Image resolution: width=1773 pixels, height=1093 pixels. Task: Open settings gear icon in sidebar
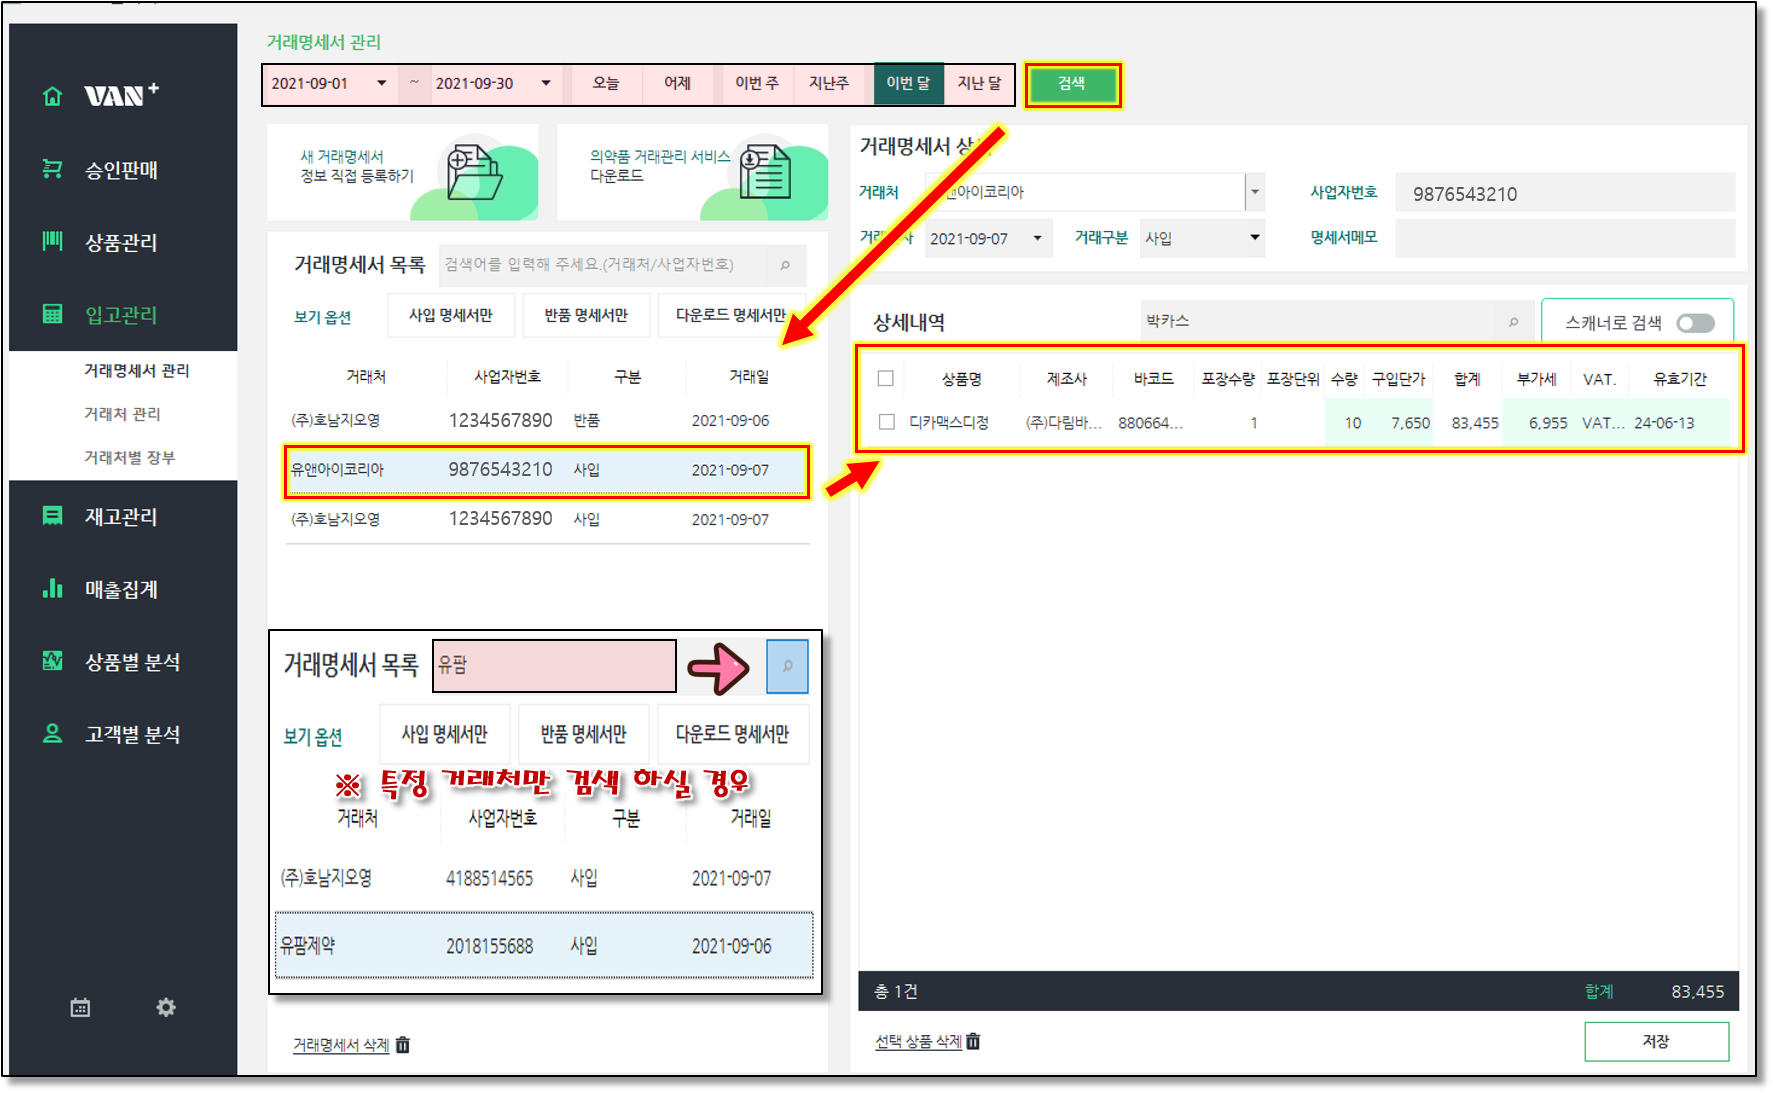pos(166,1007)
